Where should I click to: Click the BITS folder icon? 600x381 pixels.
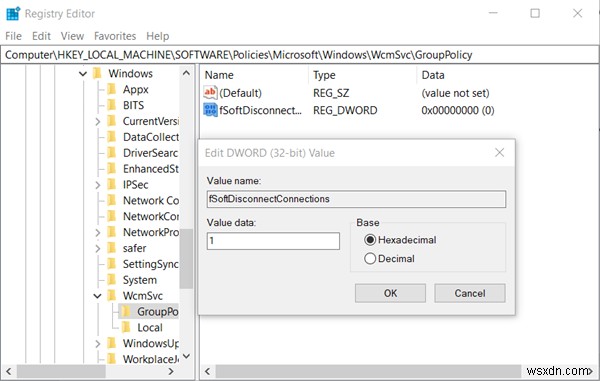(x=112, y=105)
